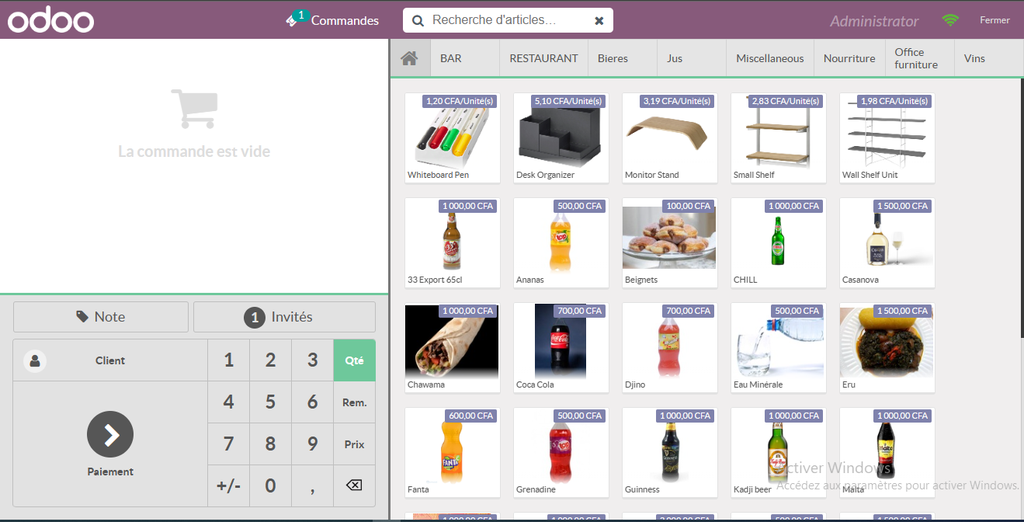The width and height of the screenshot is (1024, 522).
Task: Tap numpad key 9
Action: 312,444
